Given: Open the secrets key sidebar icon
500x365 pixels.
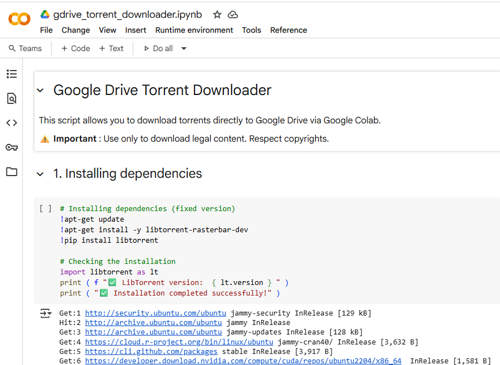Looking at the screenshot, I should click(x=12, y=147).
